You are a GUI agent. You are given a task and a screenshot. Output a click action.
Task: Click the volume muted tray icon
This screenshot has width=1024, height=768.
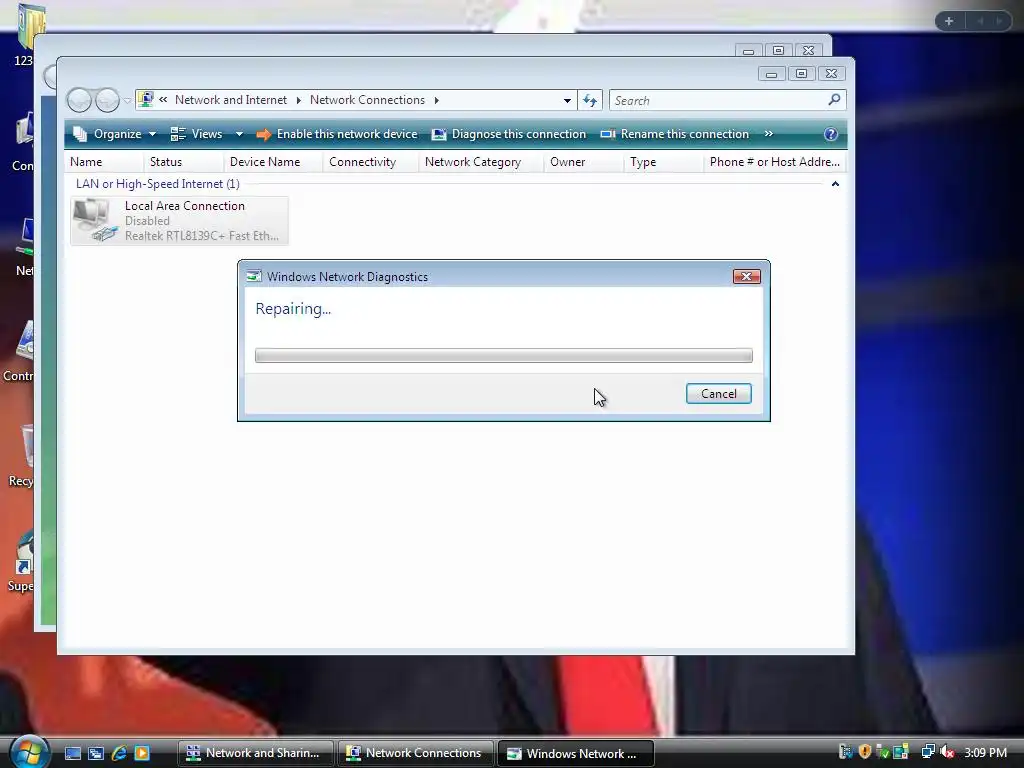click(947, 752)
